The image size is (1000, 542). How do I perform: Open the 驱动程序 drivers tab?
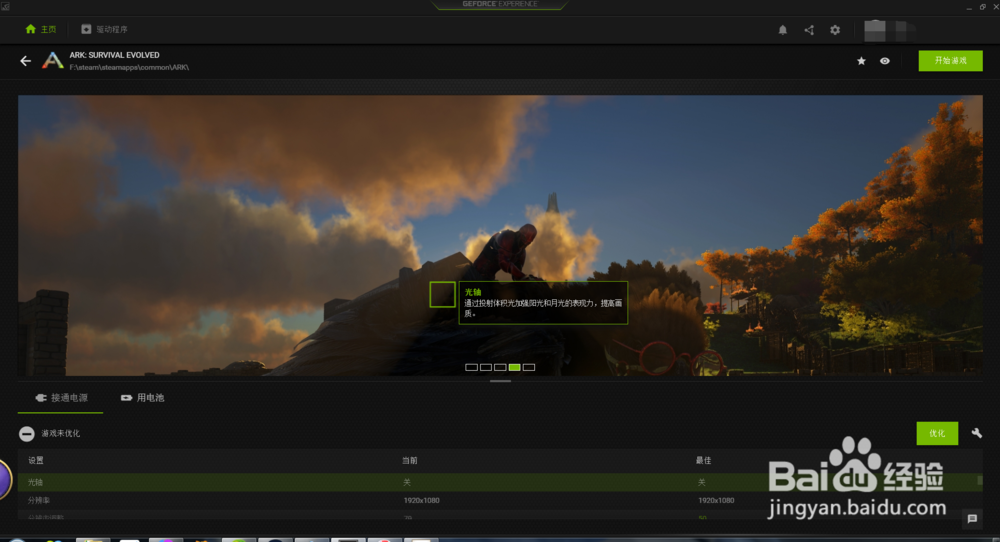click(104, 29)
